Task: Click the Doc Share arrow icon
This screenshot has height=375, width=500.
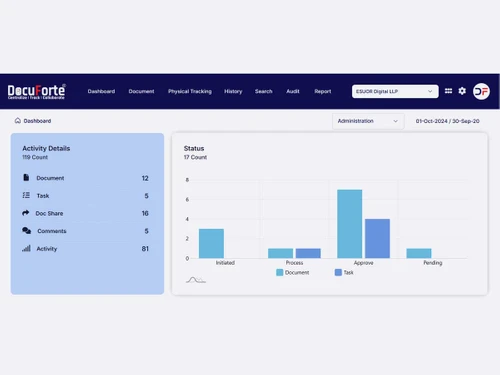Action: click(x=26, y=213)
